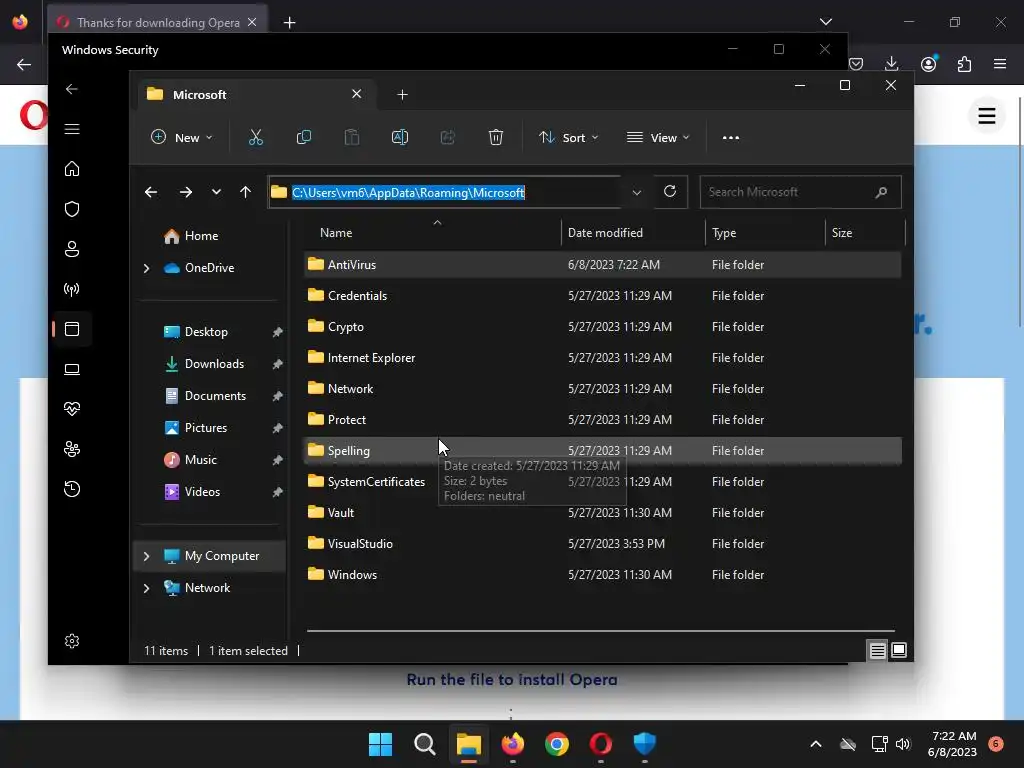Click the Copy icon in Explorer toolbar
This screenshot has width=1024, height=768.
(304, 137)
